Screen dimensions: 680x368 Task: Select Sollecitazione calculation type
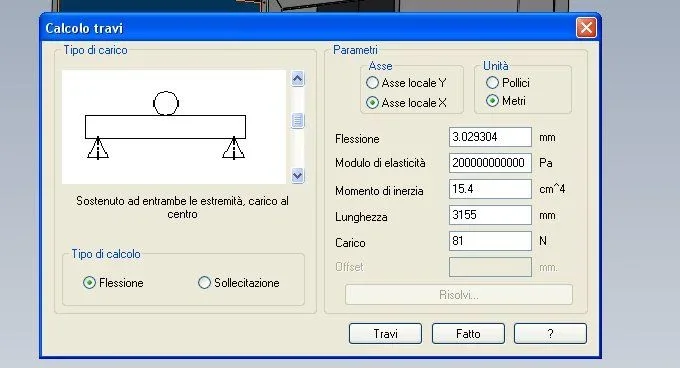pyautogui.click(x=204, y=283)
